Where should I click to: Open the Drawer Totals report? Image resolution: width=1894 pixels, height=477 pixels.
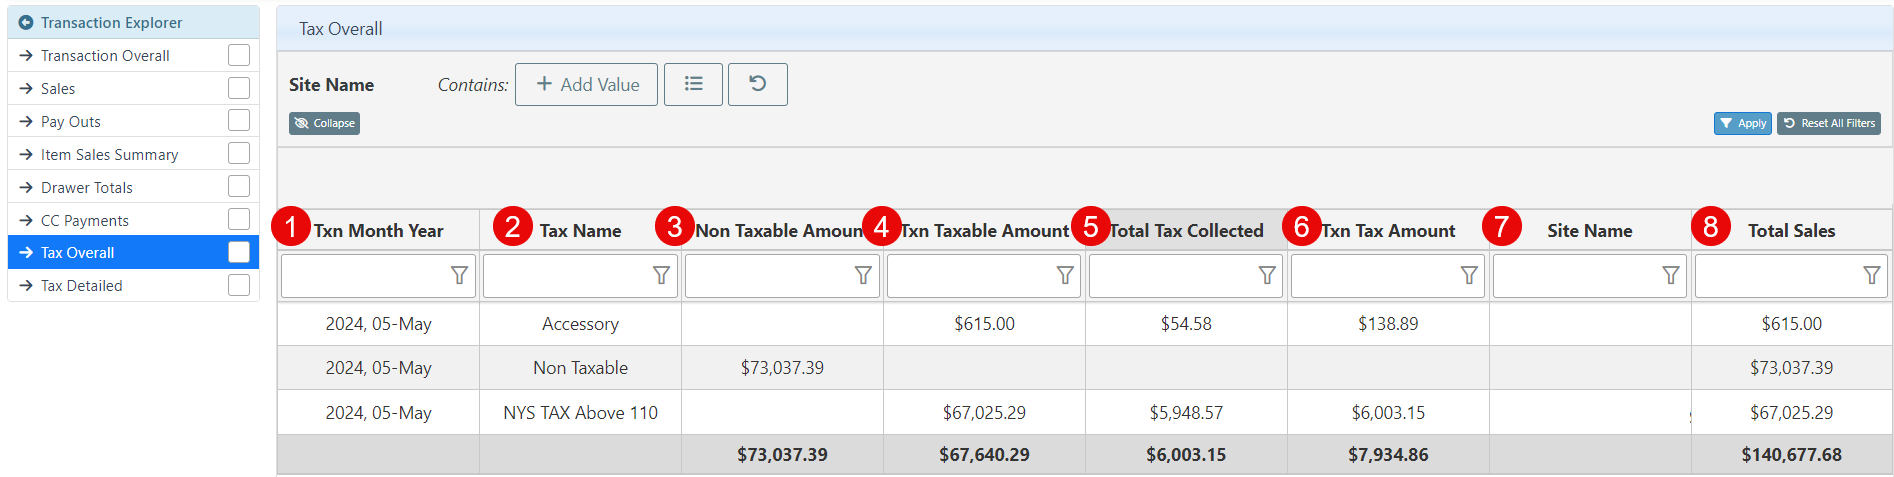87,187
